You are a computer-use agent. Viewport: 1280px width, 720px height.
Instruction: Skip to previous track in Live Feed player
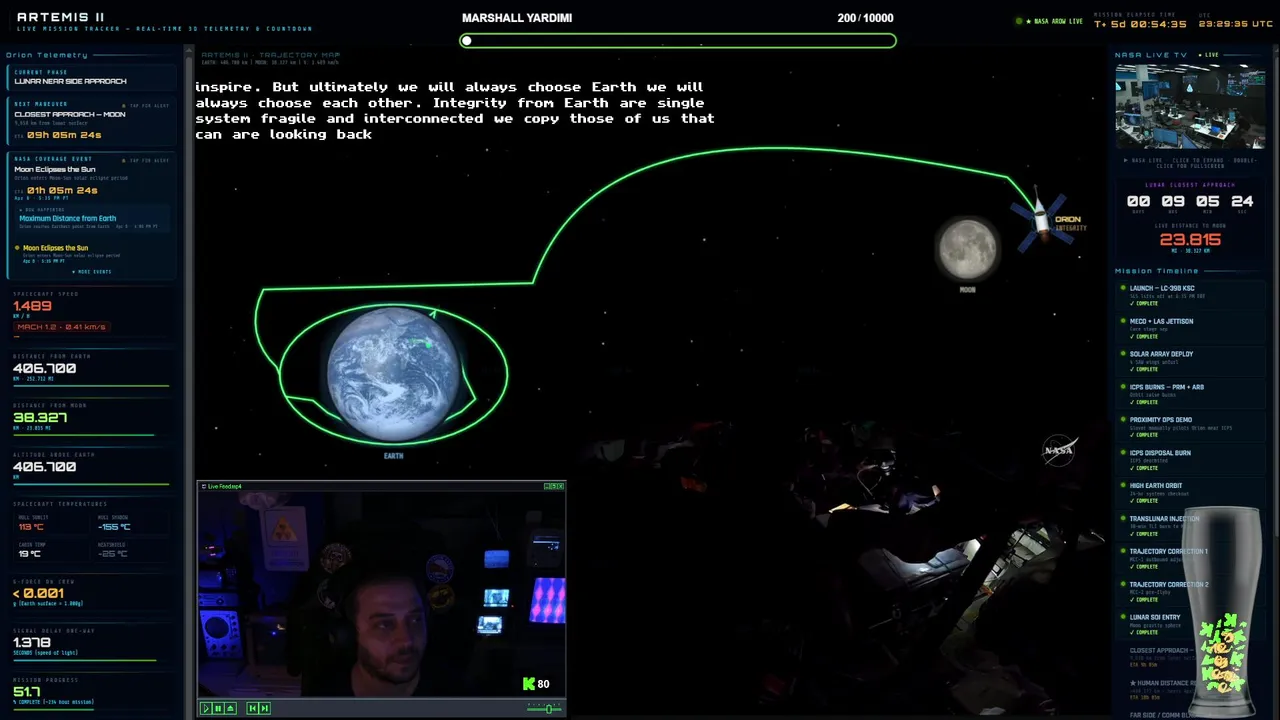[252, 708]
